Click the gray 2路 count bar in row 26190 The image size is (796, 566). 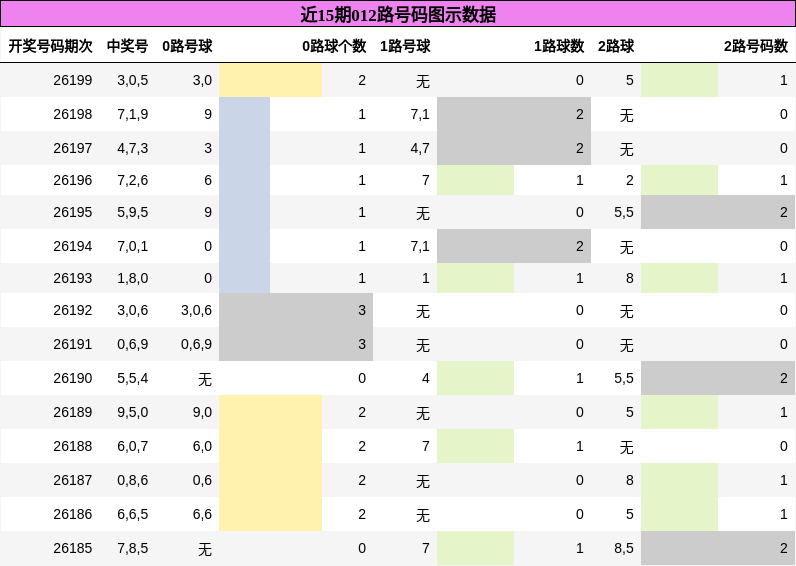(x=718, y=378)
